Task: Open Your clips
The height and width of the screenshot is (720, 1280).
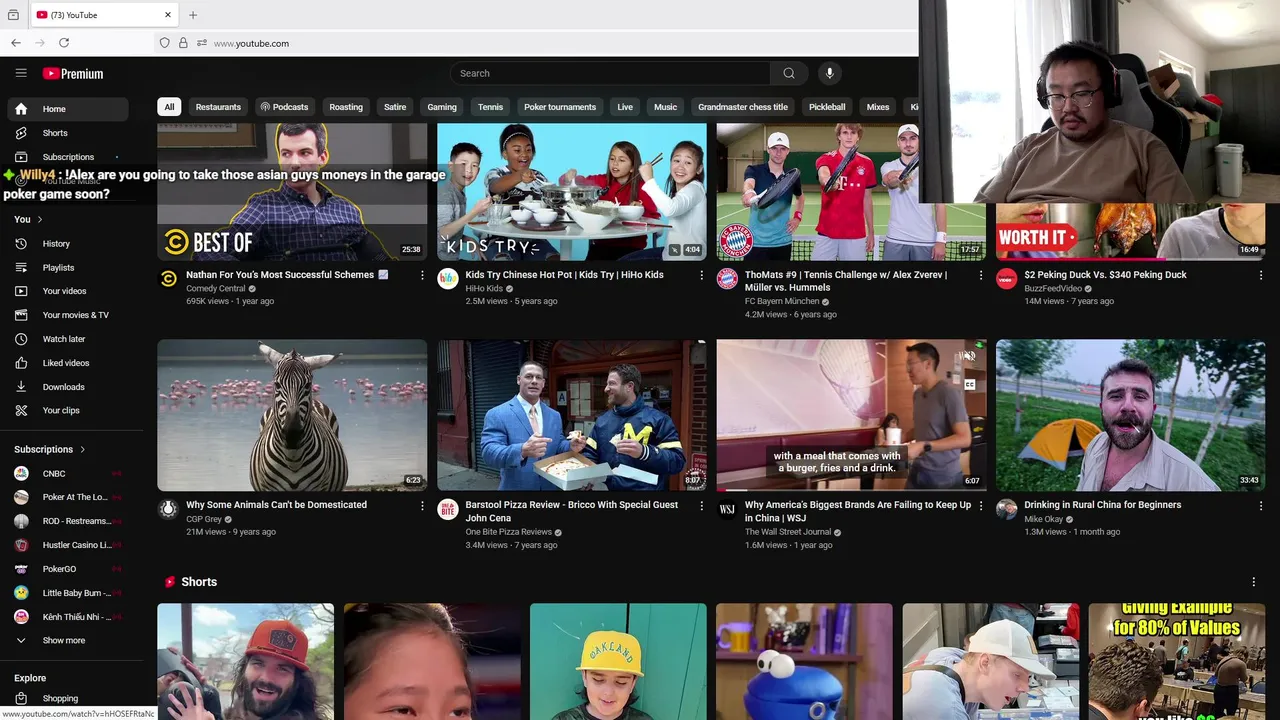Action: pyautogui.click(x=68, y=410)
